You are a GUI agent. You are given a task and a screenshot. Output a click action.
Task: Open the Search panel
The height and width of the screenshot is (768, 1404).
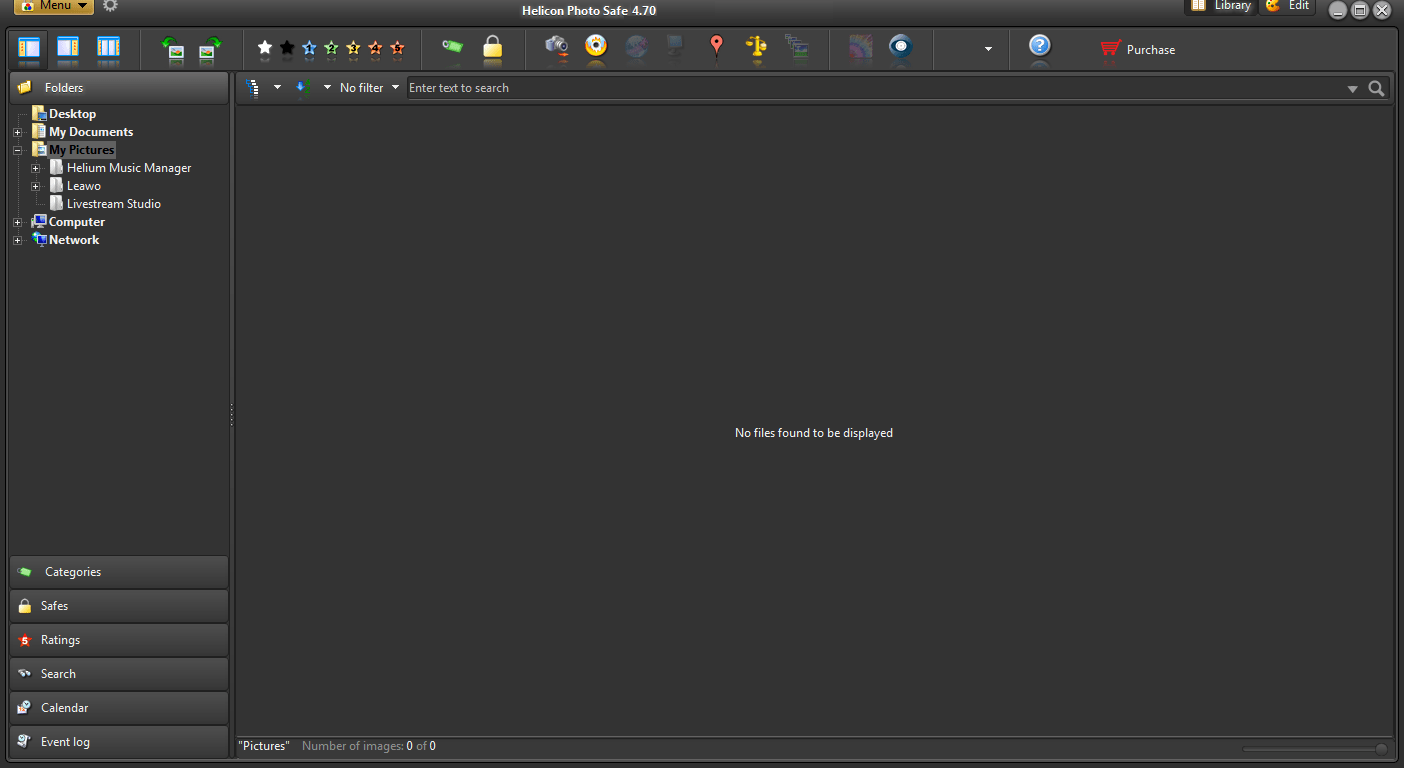coord(119,674)
